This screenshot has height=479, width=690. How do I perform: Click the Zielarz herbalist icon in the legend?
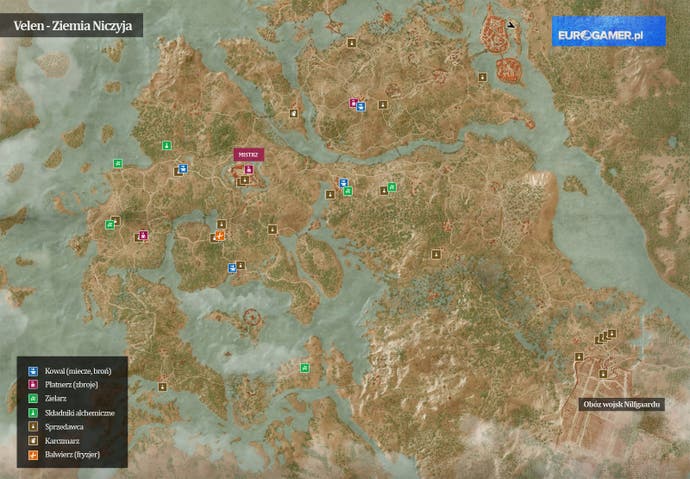(x=33, y=399)
